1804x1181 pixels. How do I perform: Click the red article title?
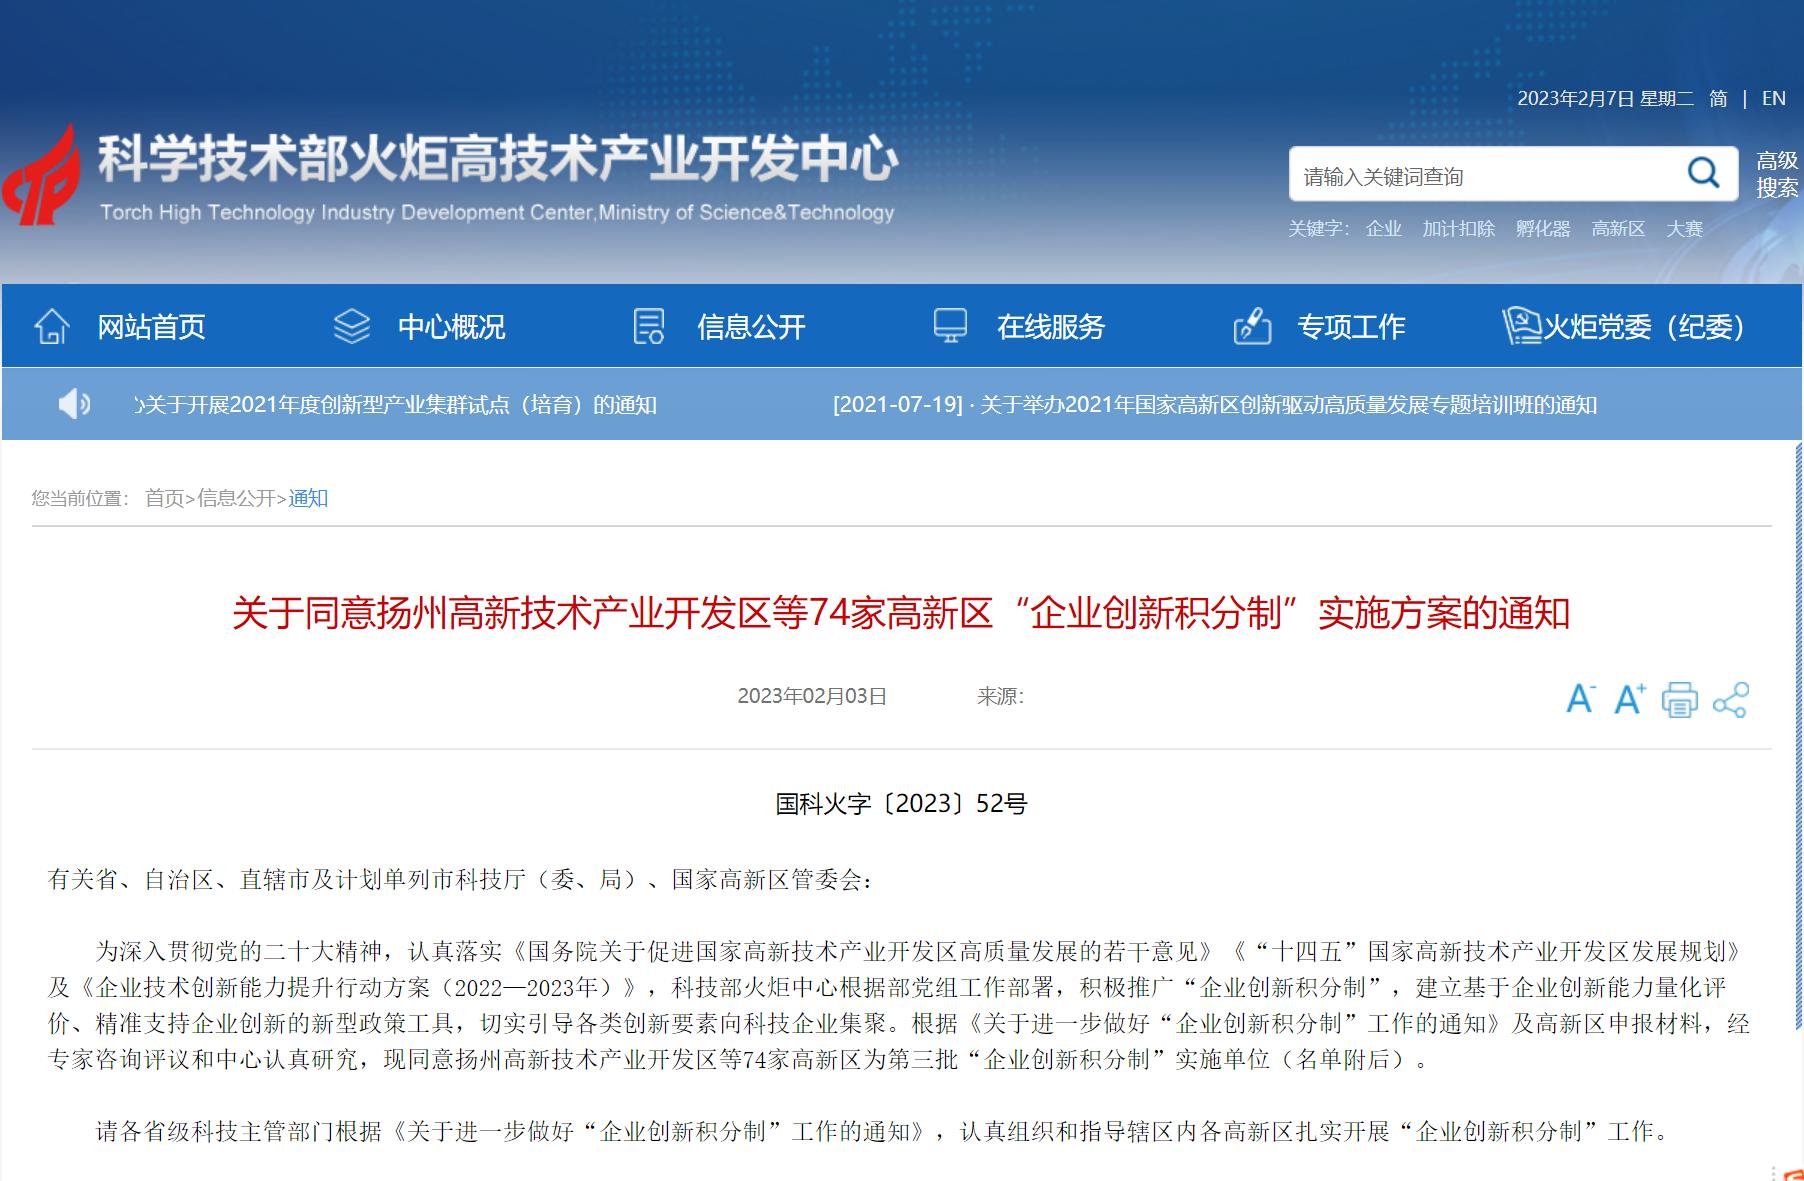[901, 613]
